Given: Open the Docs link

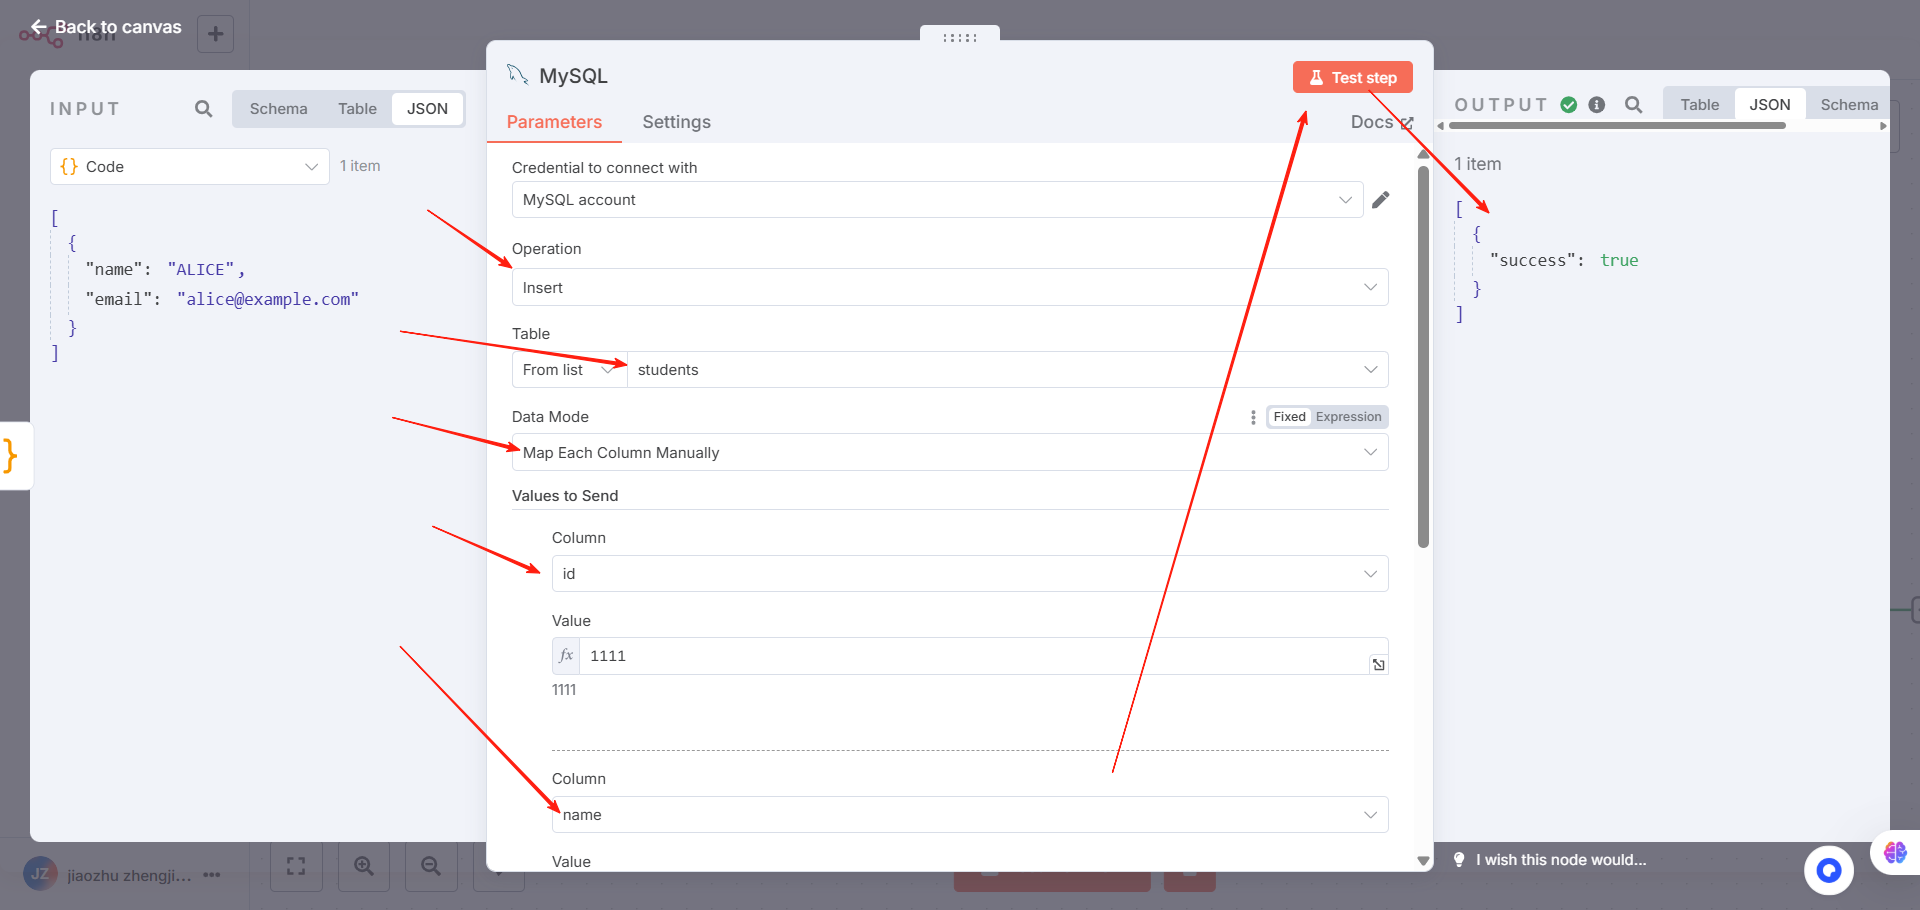Looking at the screenshot, I should [1381, 122].
